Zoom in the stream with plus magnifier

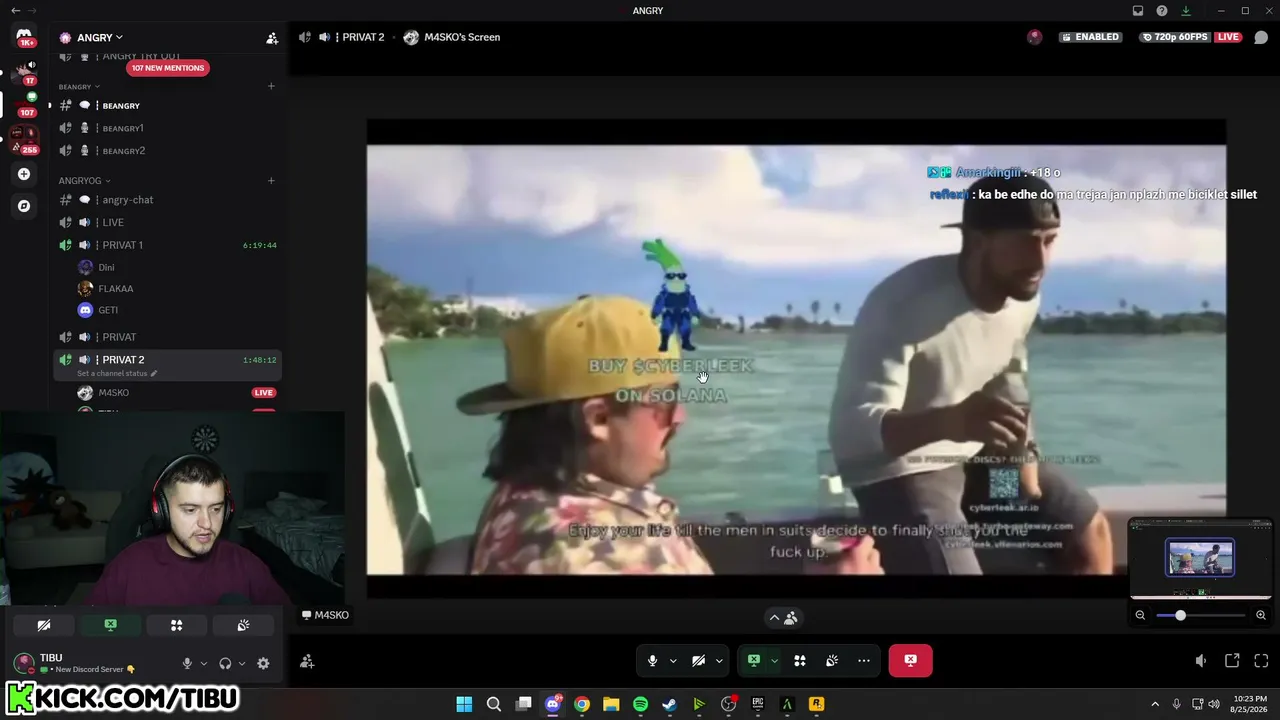(1261, 615)
